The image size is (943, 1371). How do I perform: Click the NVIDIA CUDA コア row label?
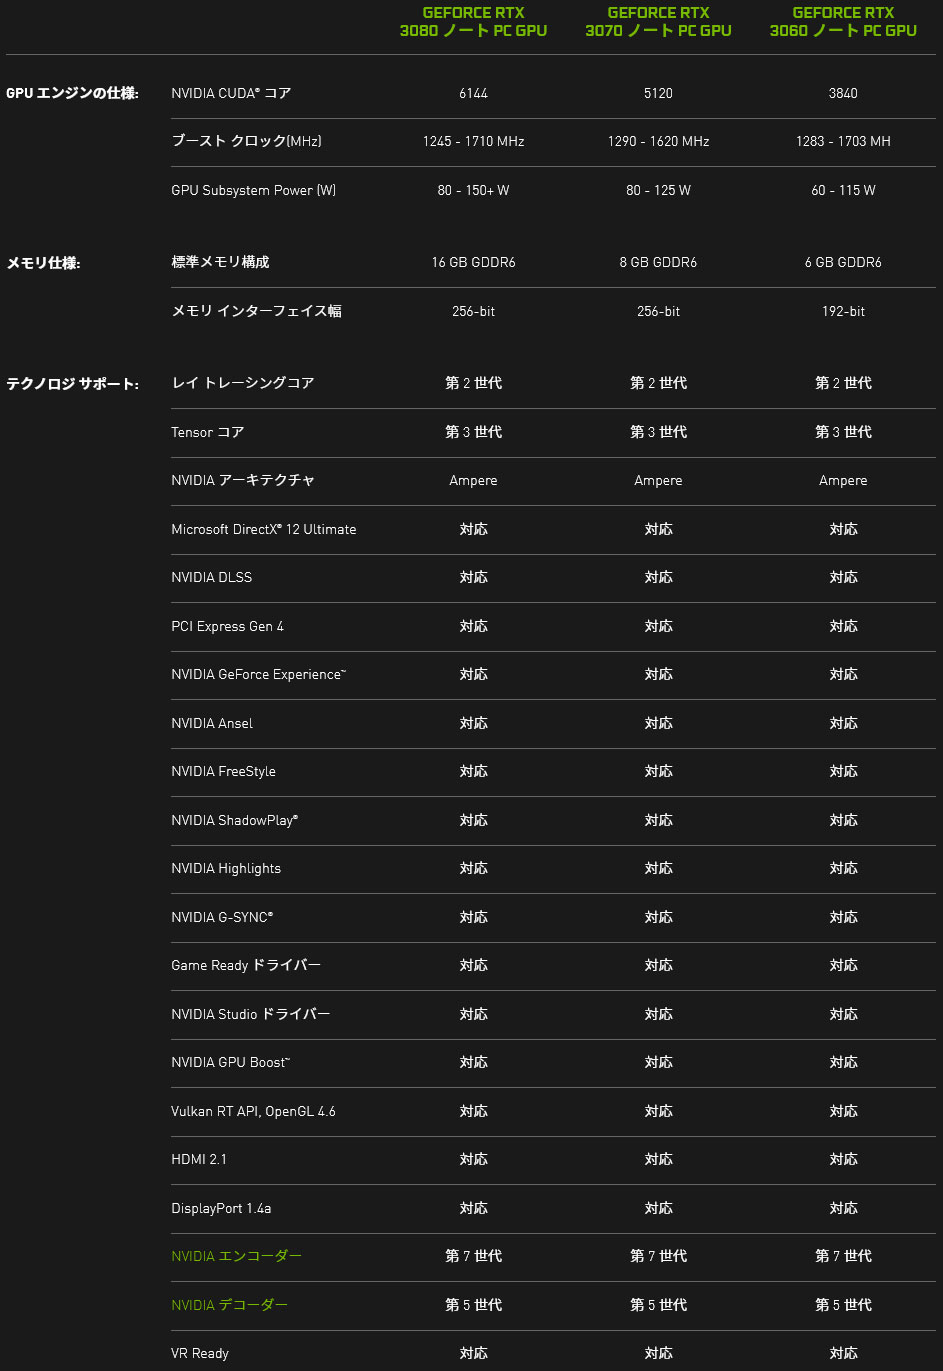[x=231, y=93]
